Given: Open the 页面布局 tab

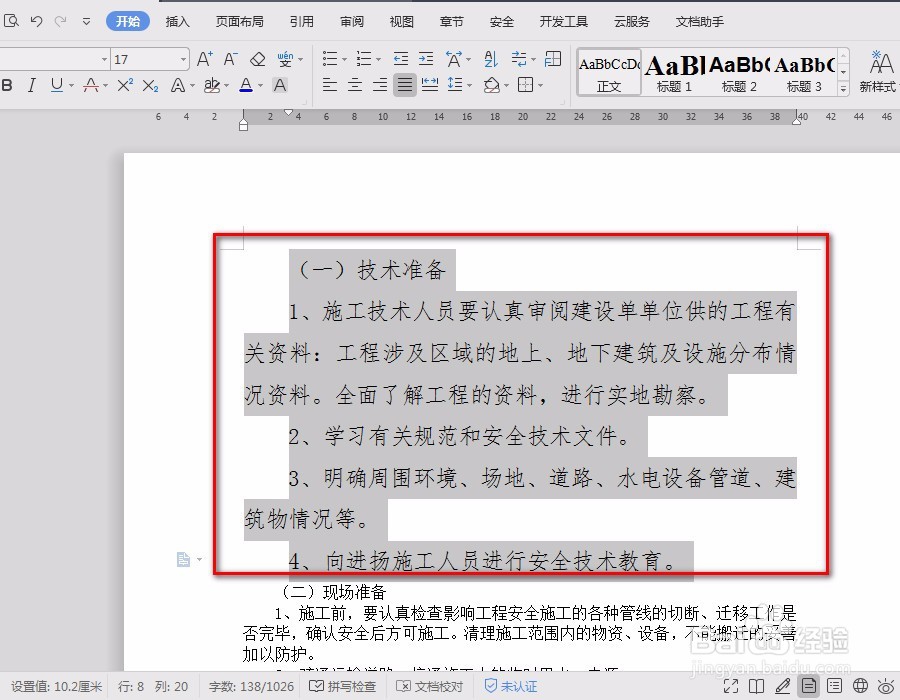Looking at the screenshot, I should pos(239,22).
